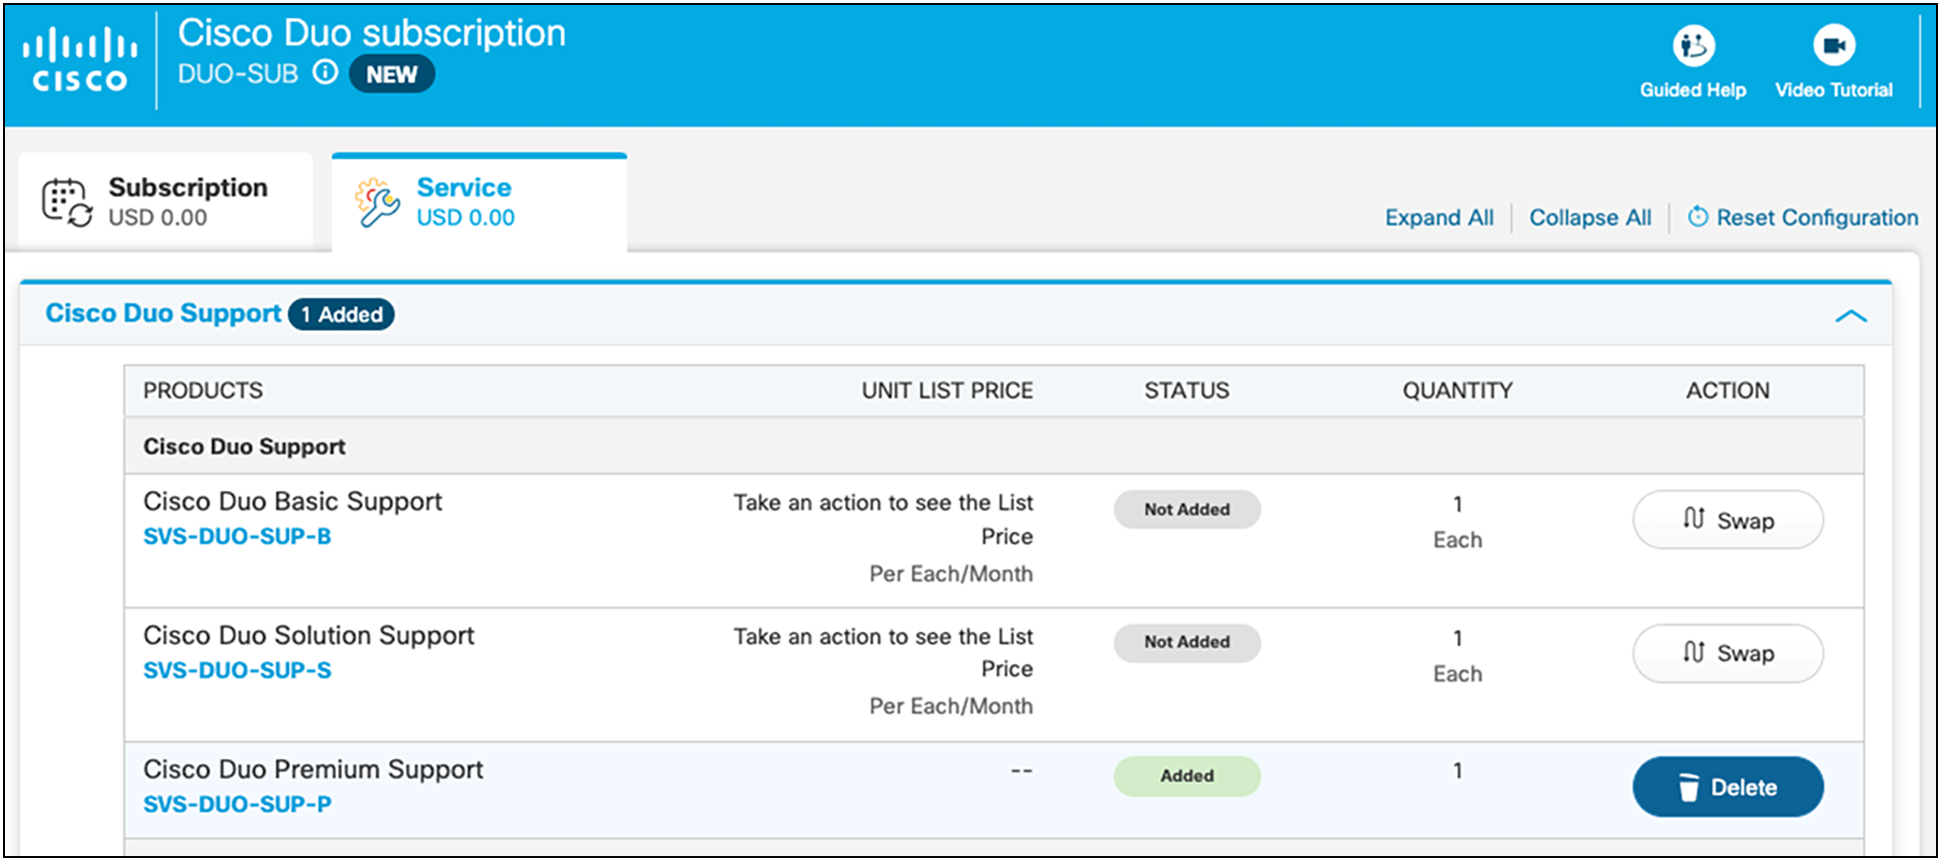Click swap arrows icon for Basic Support
1941x861 pixels.
[1693, 518]
